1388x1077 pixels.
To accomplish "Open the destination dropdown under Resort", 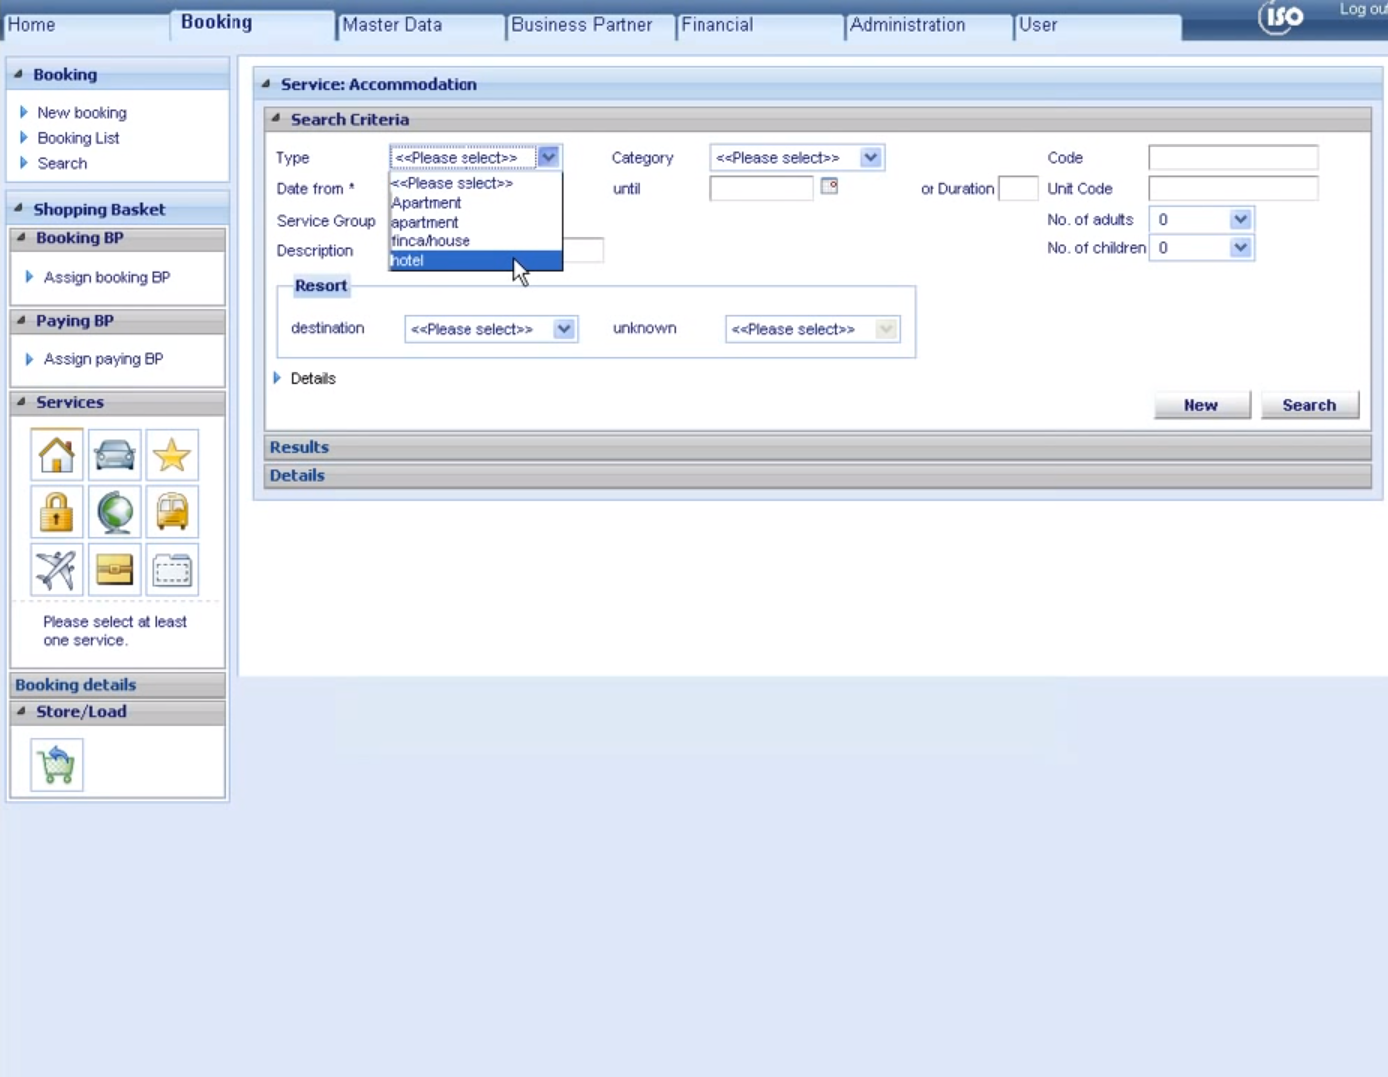I will (x=564, y=328).
